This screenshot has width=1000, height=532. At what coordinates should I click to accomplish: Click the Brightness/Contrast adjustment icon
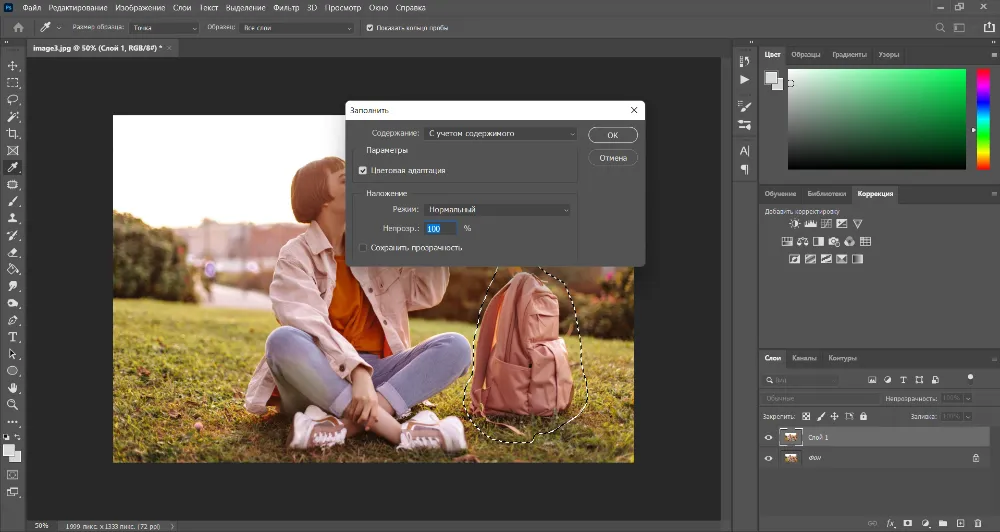point(794,224)
